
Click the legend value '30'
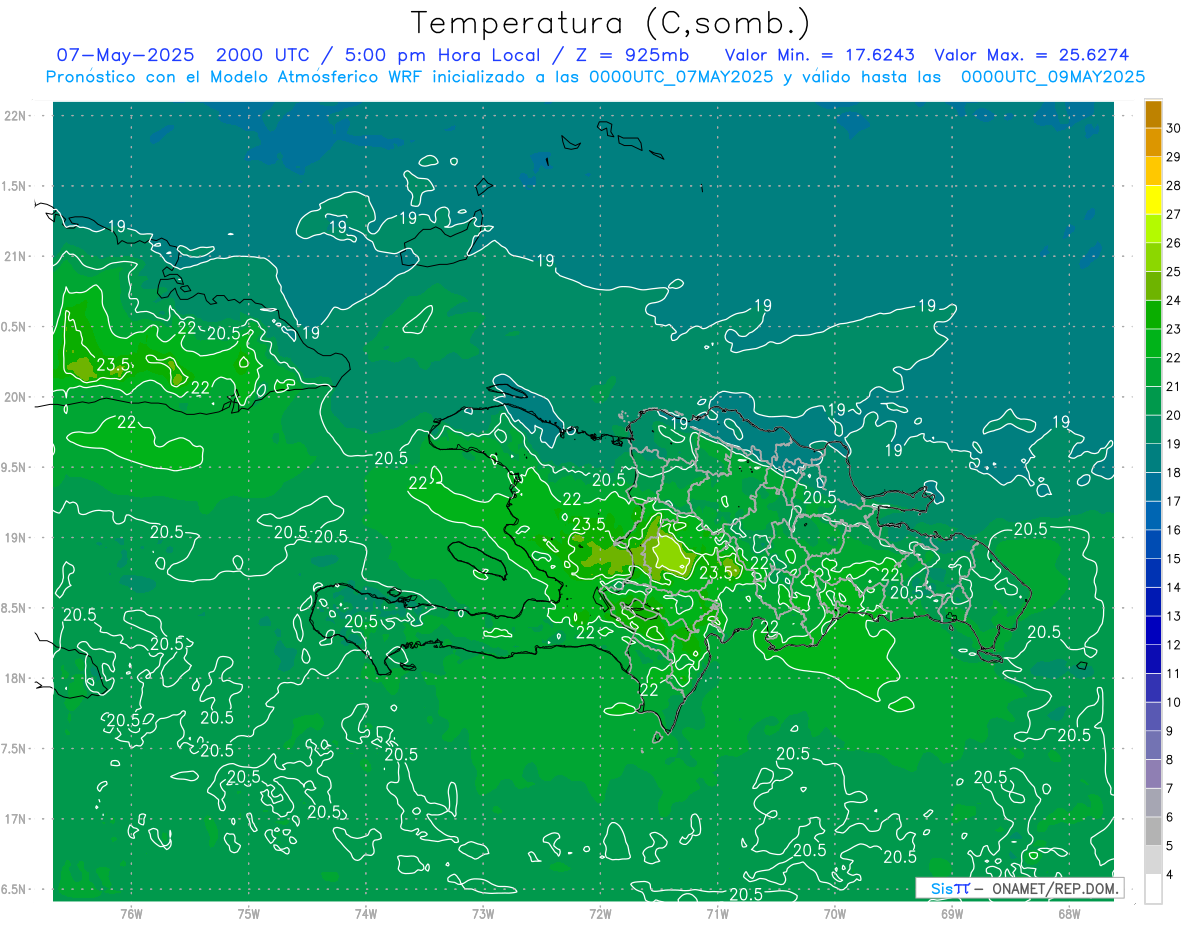click(1173, 128)
